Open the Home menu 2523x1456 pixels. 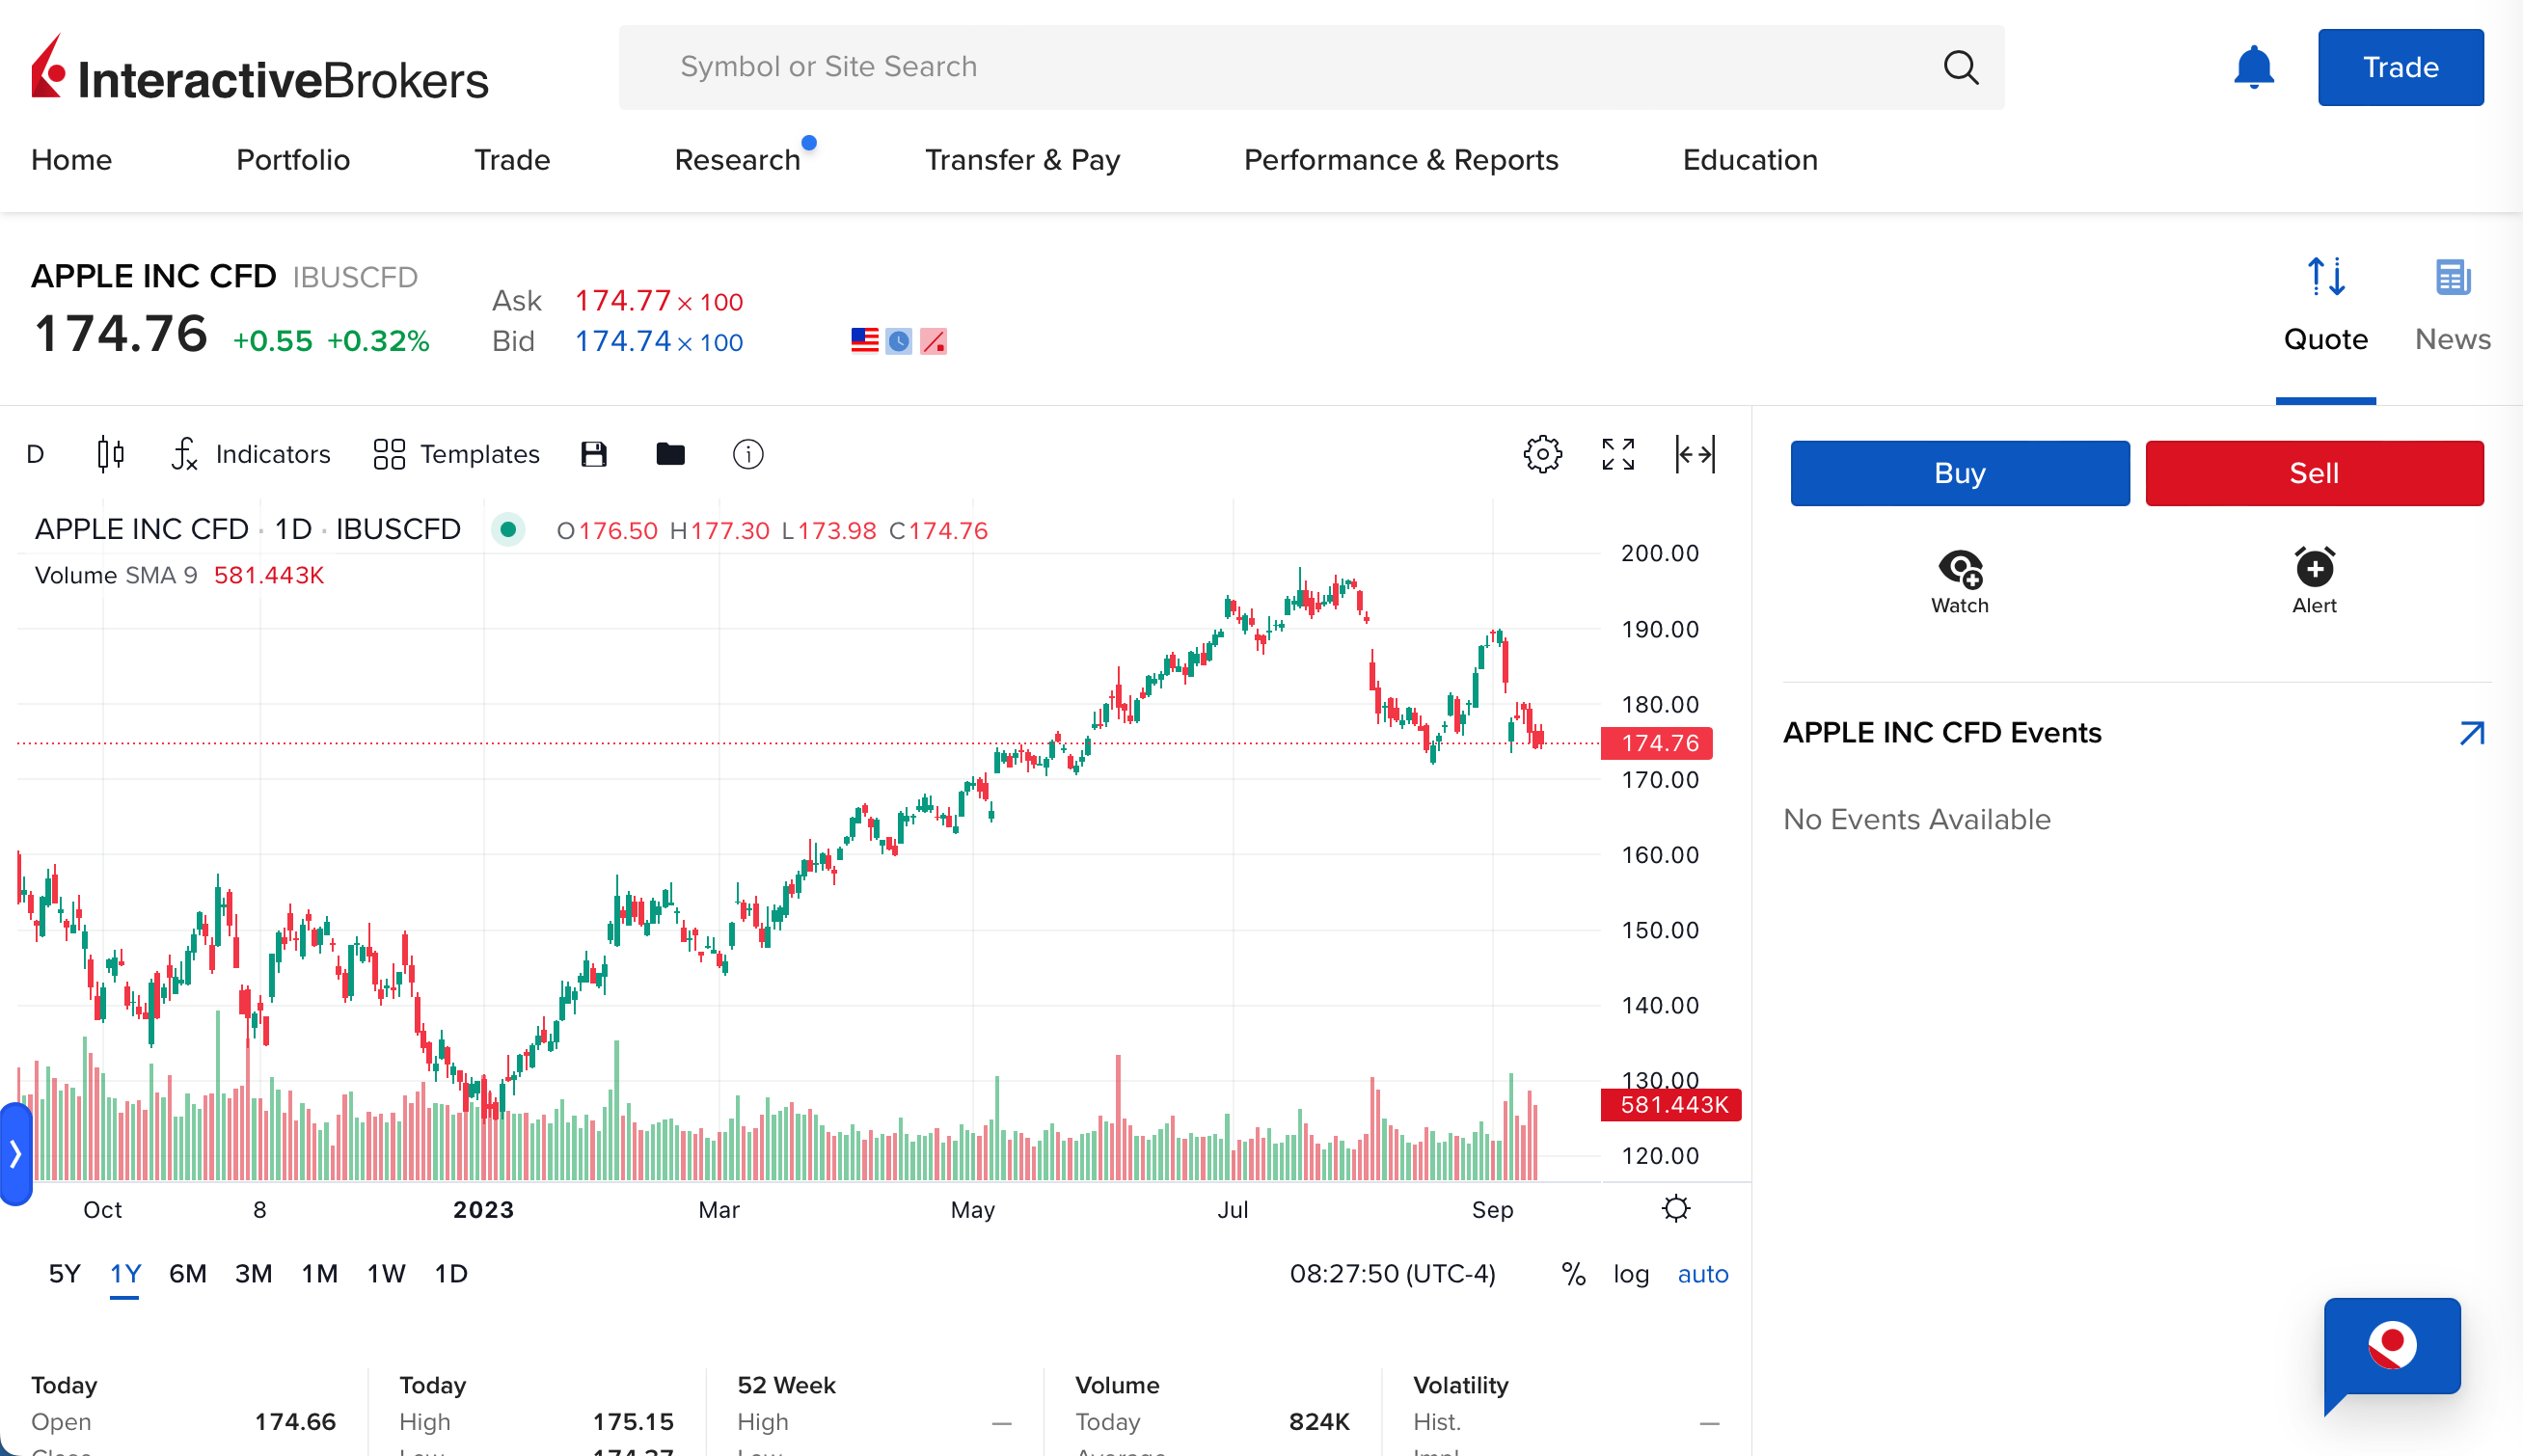click(x=71, y=160)
